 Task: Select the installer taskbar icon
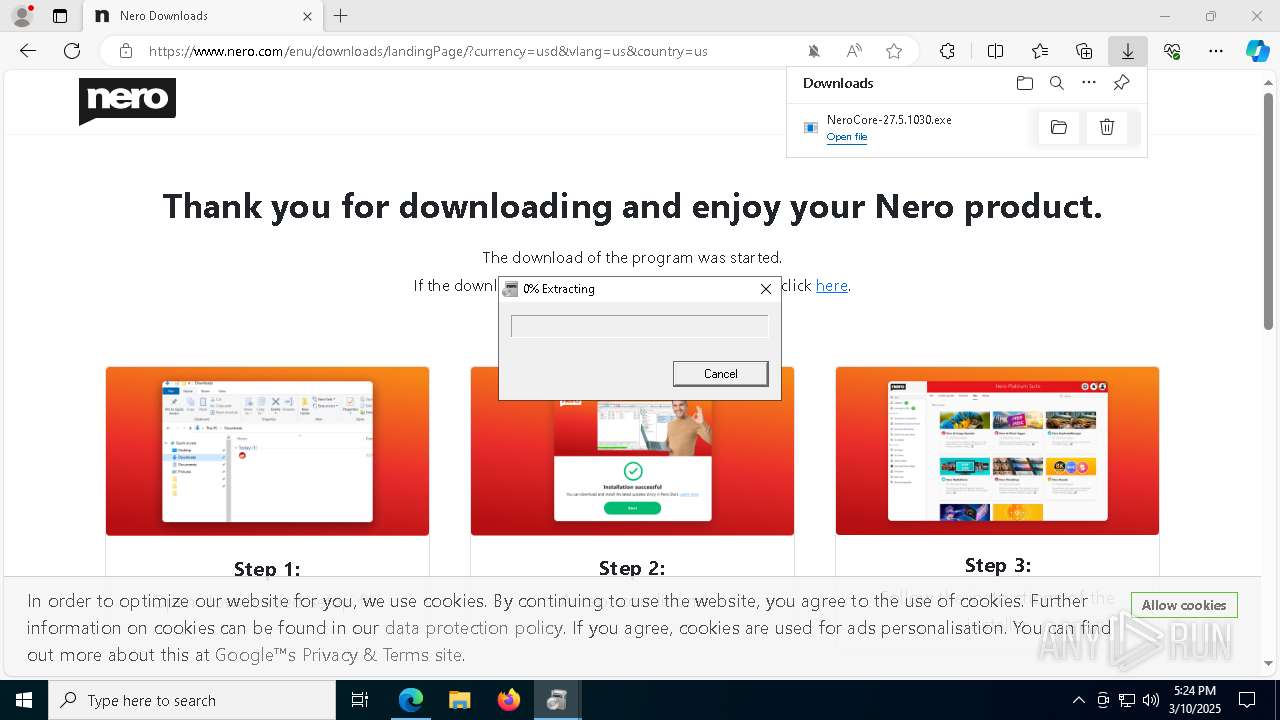pyautogui.click(x=557, y=700)
